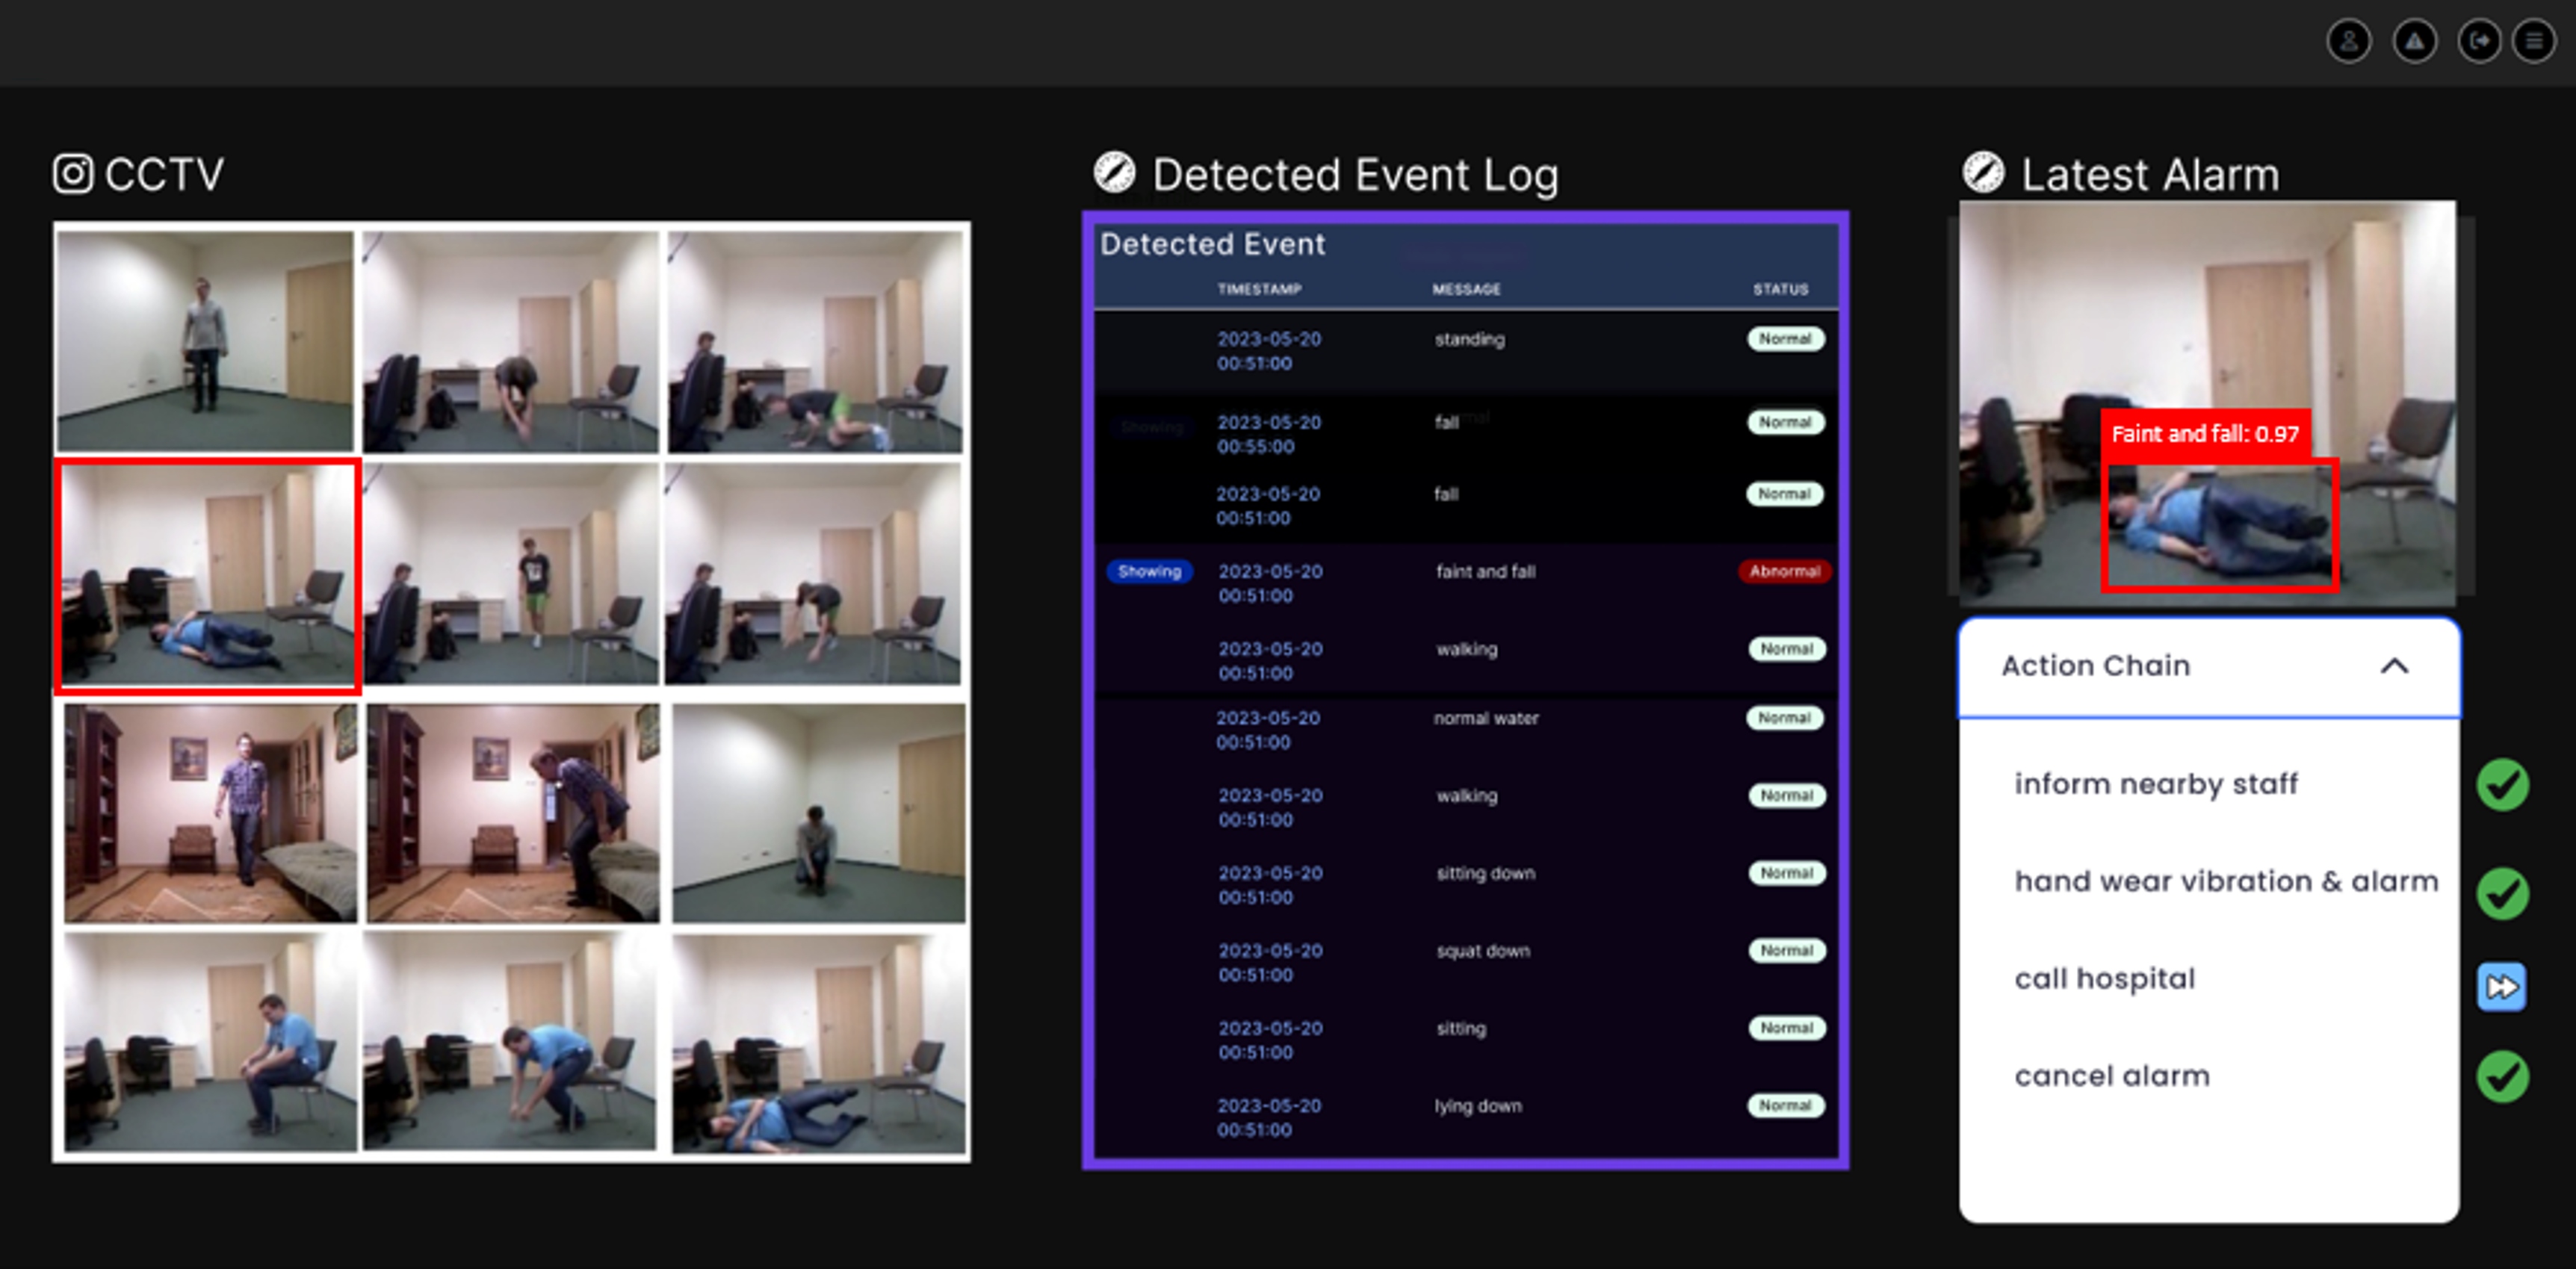Screen dimensions: 2576x1269
Task: Select the faint and fall event row
Action: [1485, 572]
